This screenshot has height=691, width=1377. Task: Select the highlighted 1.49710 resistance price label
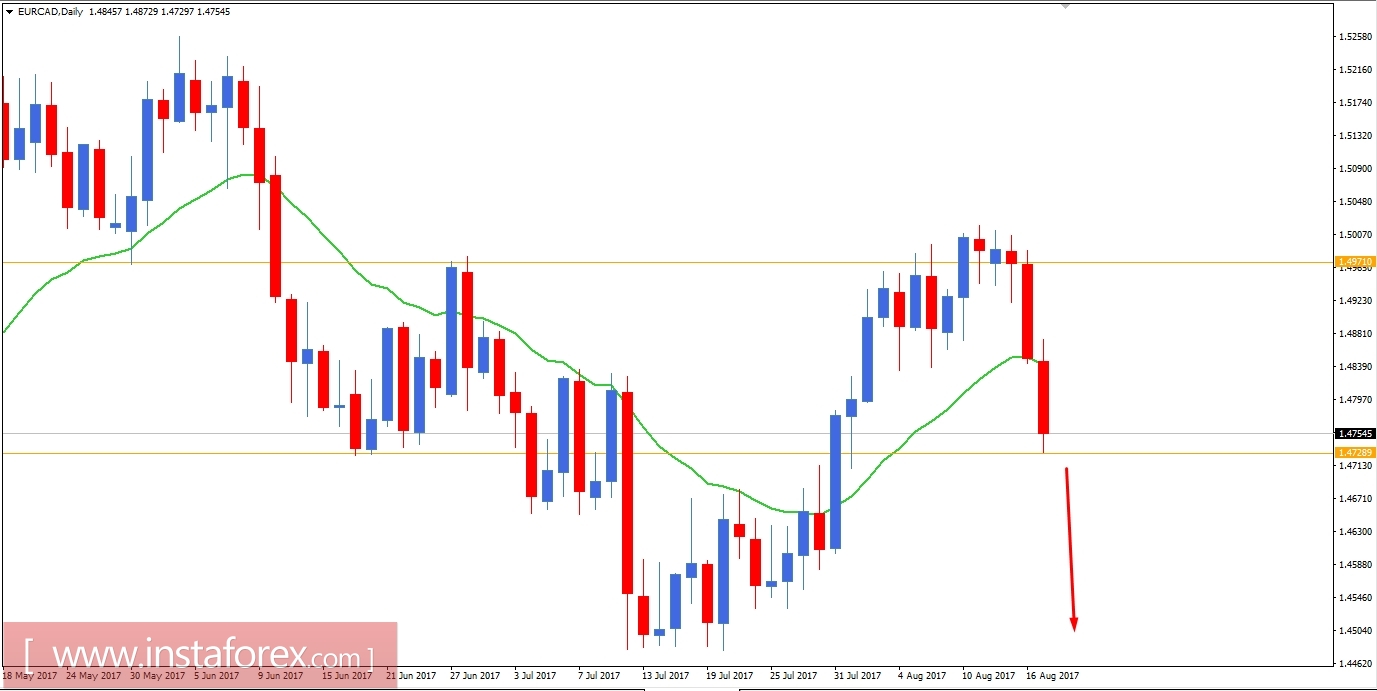tap(1358, 262)
